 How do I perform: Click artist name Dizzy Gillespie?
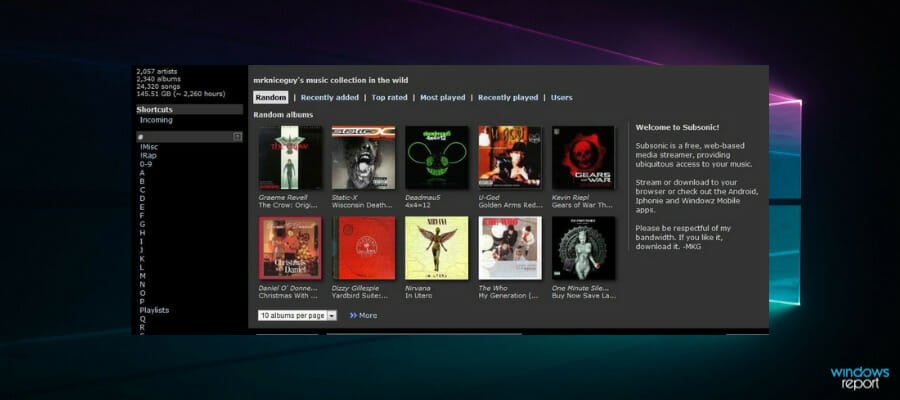(x=357, y=288)
